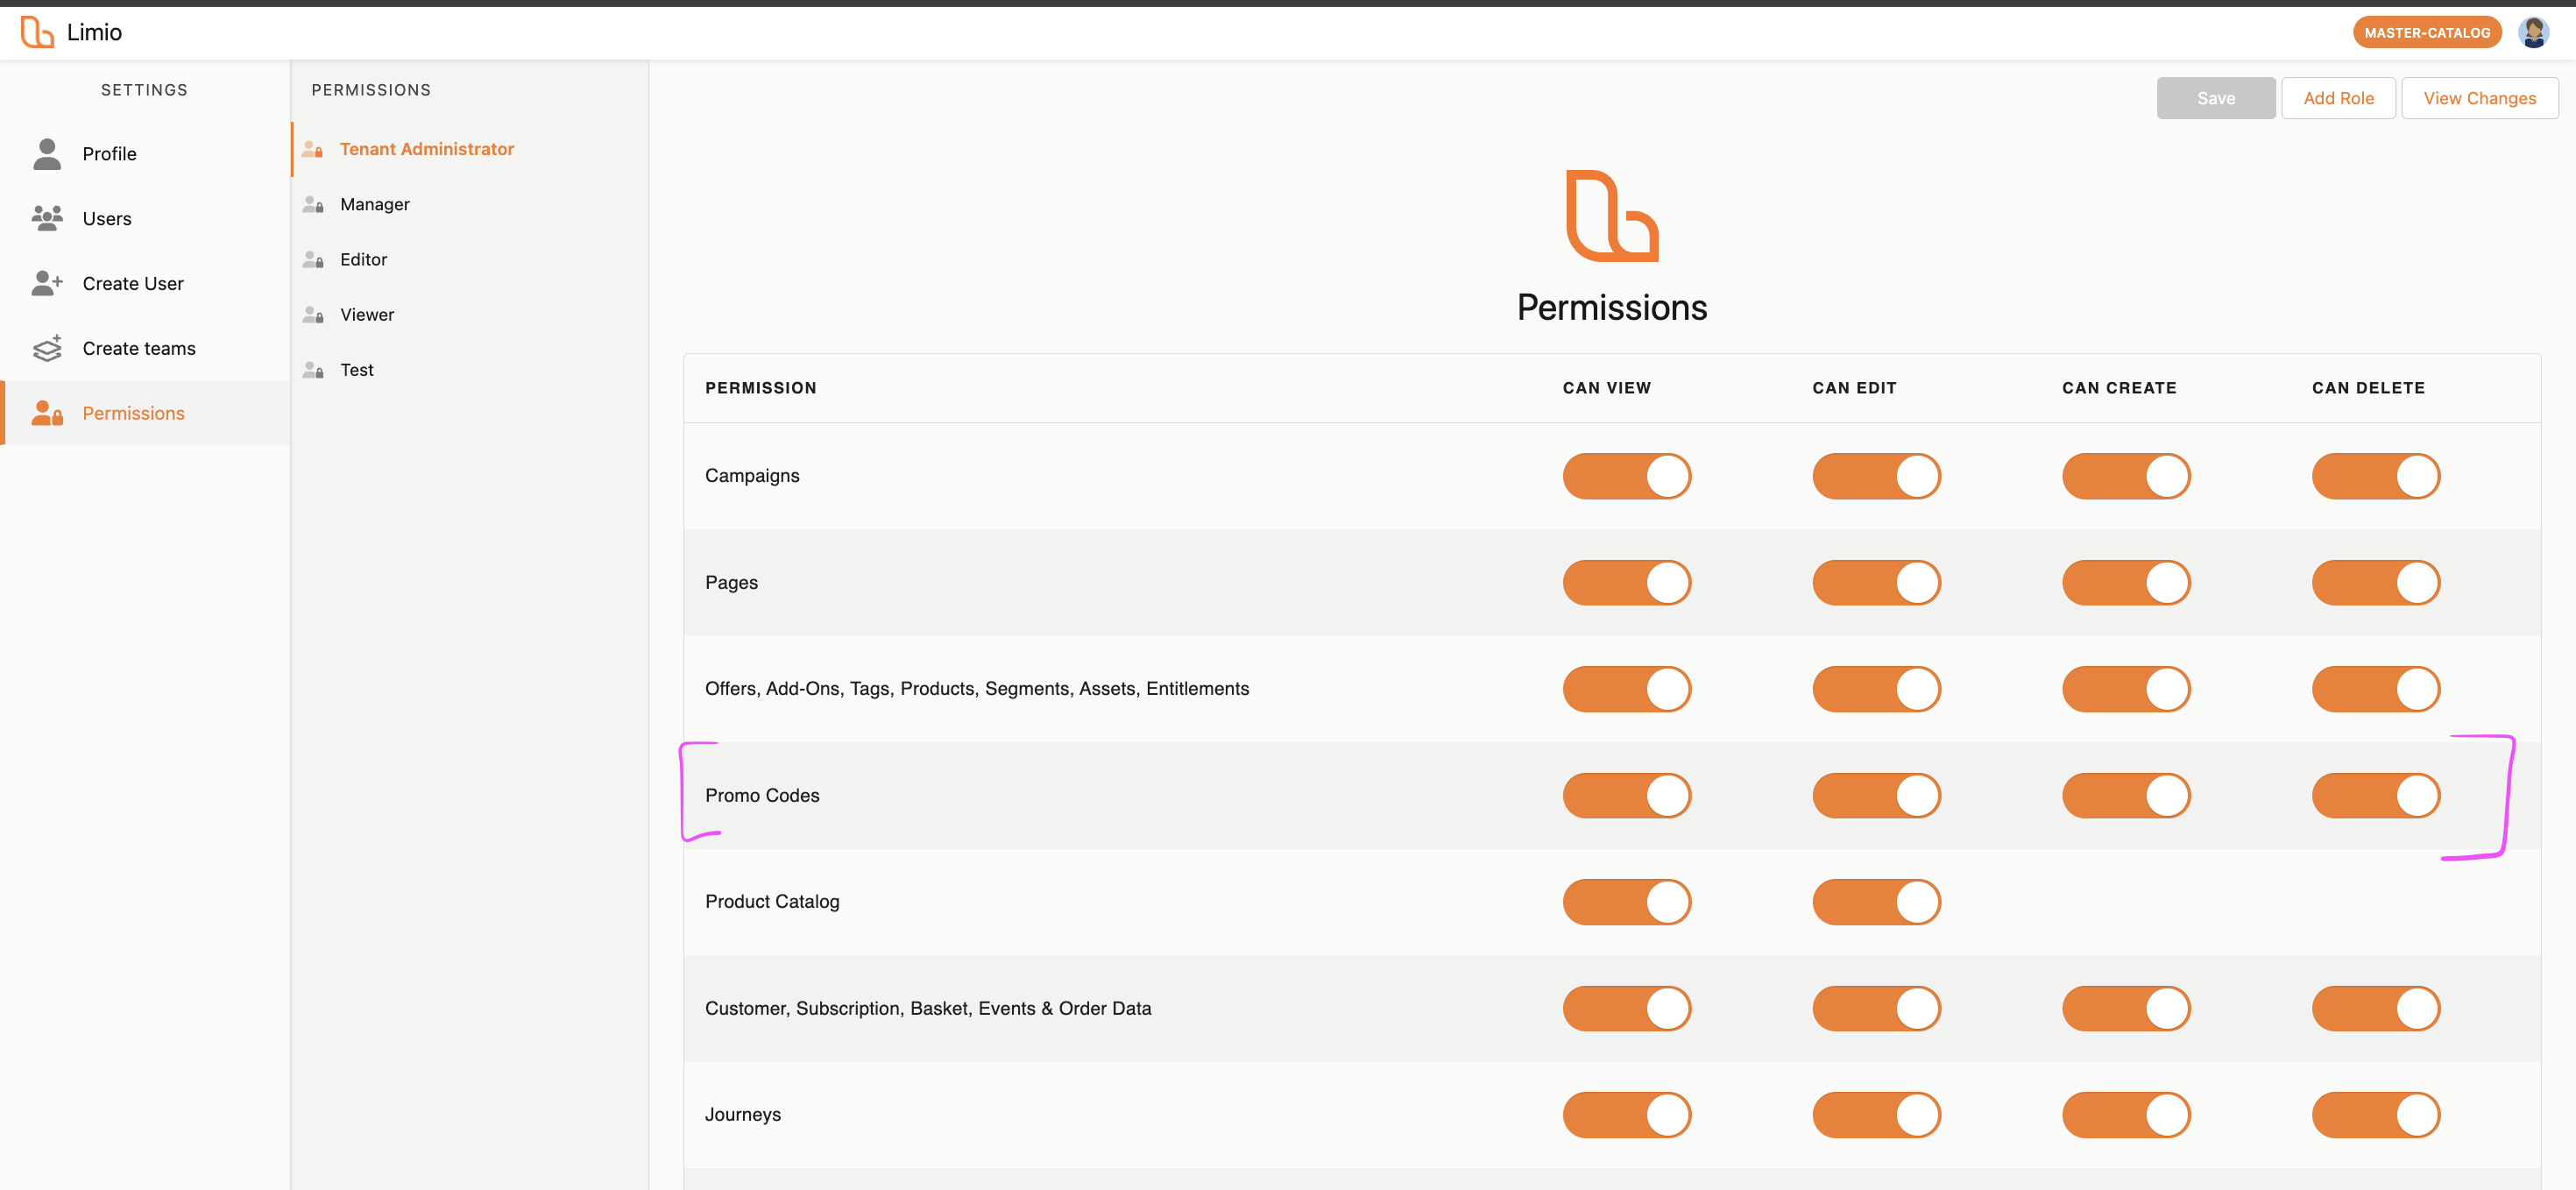Click the Product Catalog row label

pyautogui.click(x=772, y=902)
